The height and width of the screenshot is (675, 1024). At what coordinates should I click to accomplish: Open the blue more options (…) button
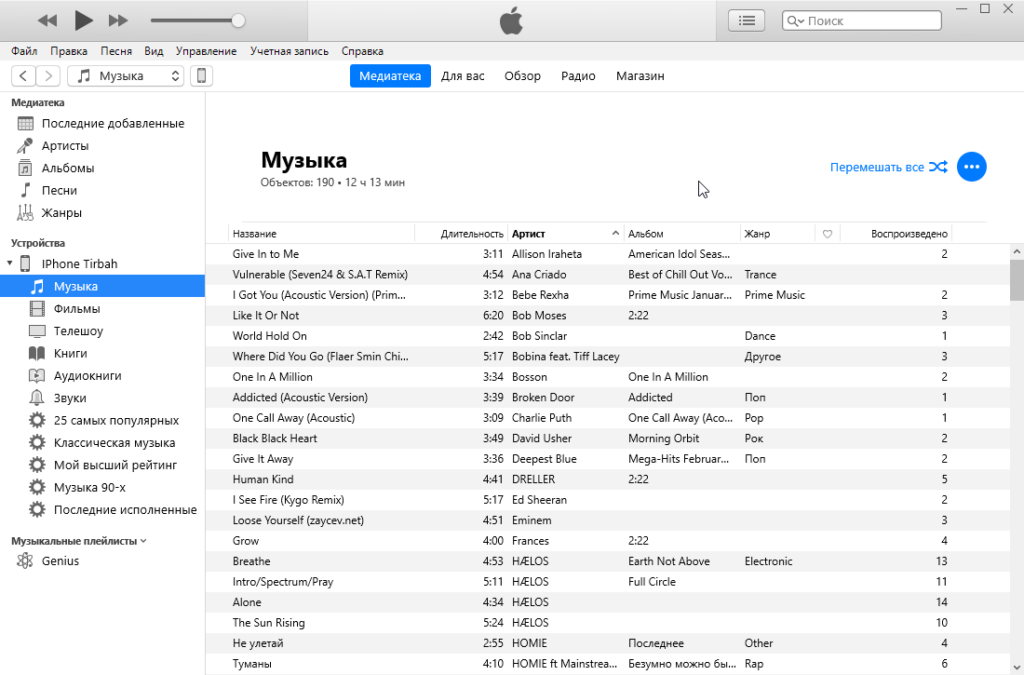click(971, 167)
